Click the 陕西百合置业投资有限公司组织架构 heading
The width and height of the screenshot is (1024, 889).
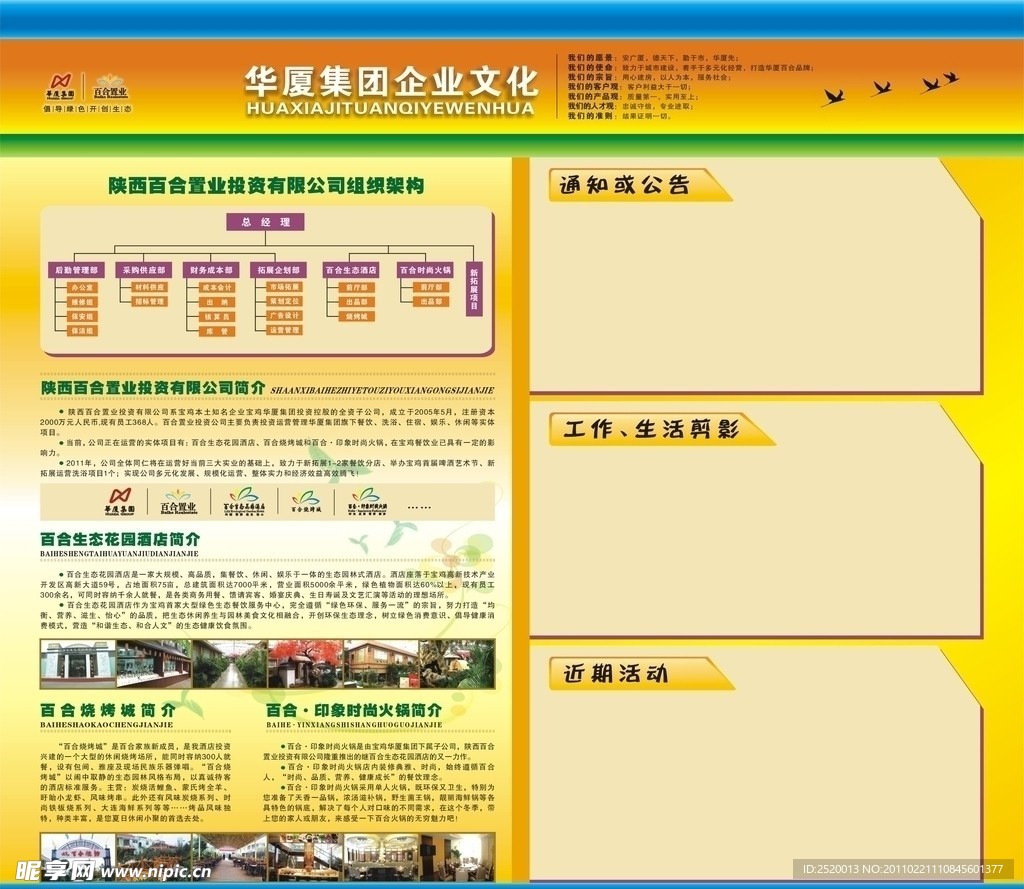click(266, 186)
